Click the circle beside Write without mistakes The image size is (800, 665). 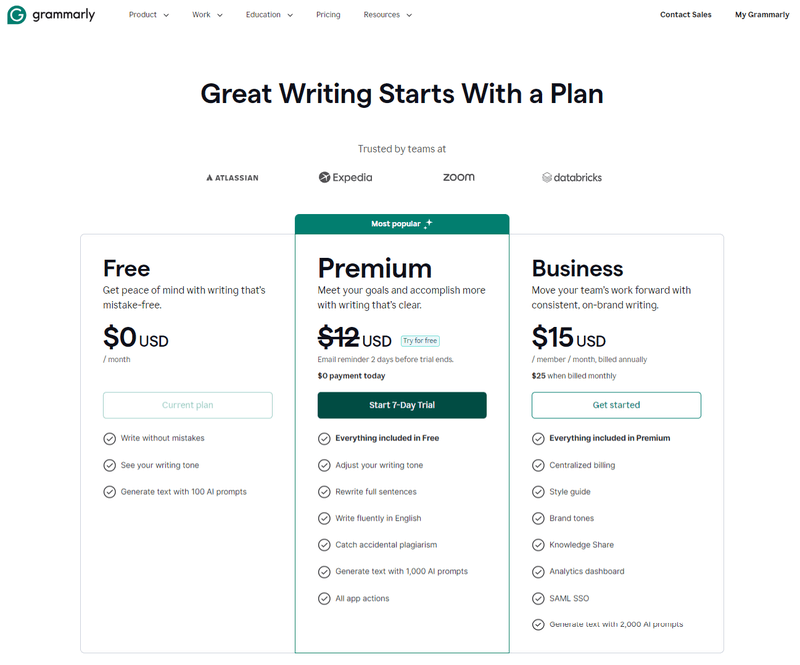tap(110, 438)
